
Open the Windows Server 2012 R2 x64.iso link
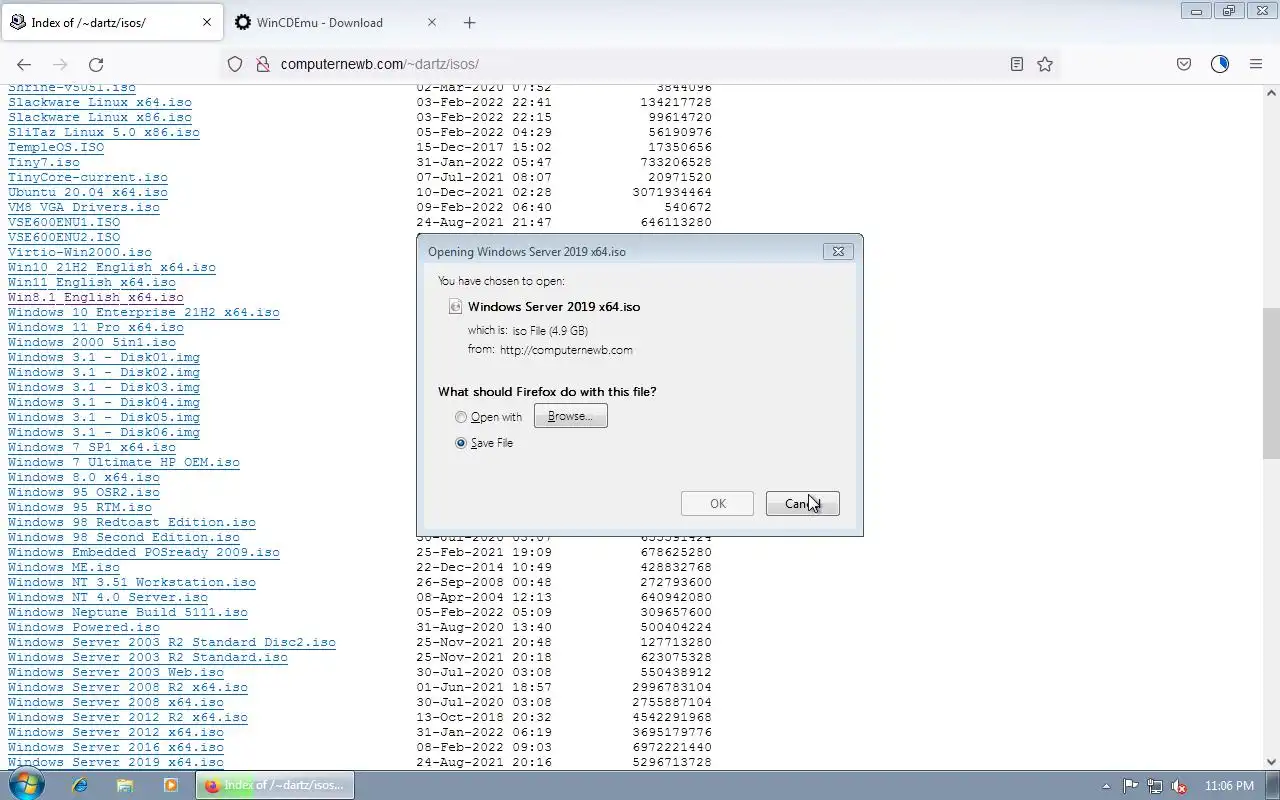click(x=128, y=717)
